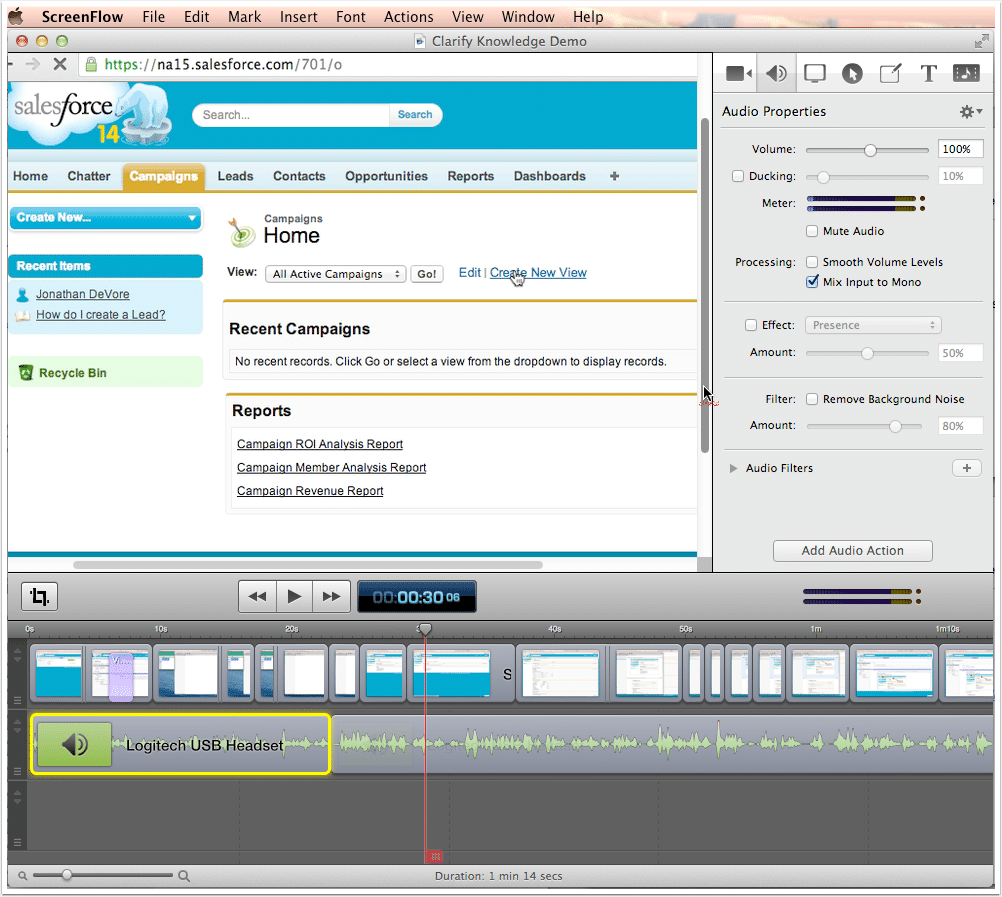The image size is (1002, 897).
Task: Open the Video Properties tab icon
Action: point(738,73)
